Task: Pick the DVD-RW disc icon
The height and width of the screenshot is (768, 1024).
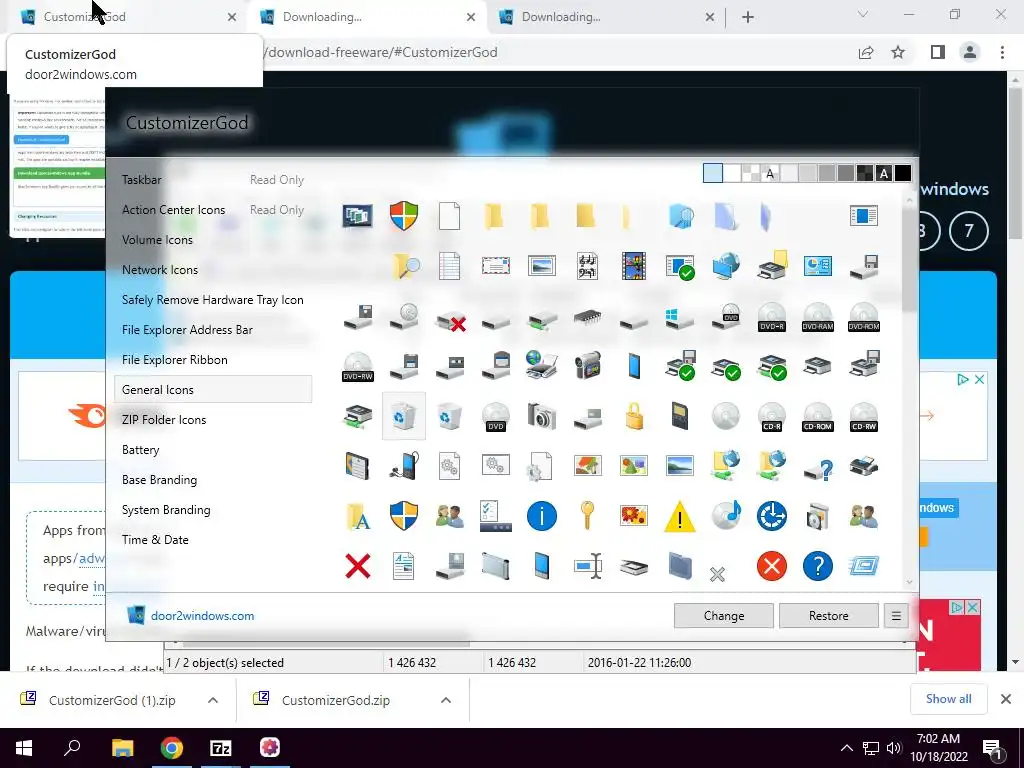Action: tap(358, 366)
